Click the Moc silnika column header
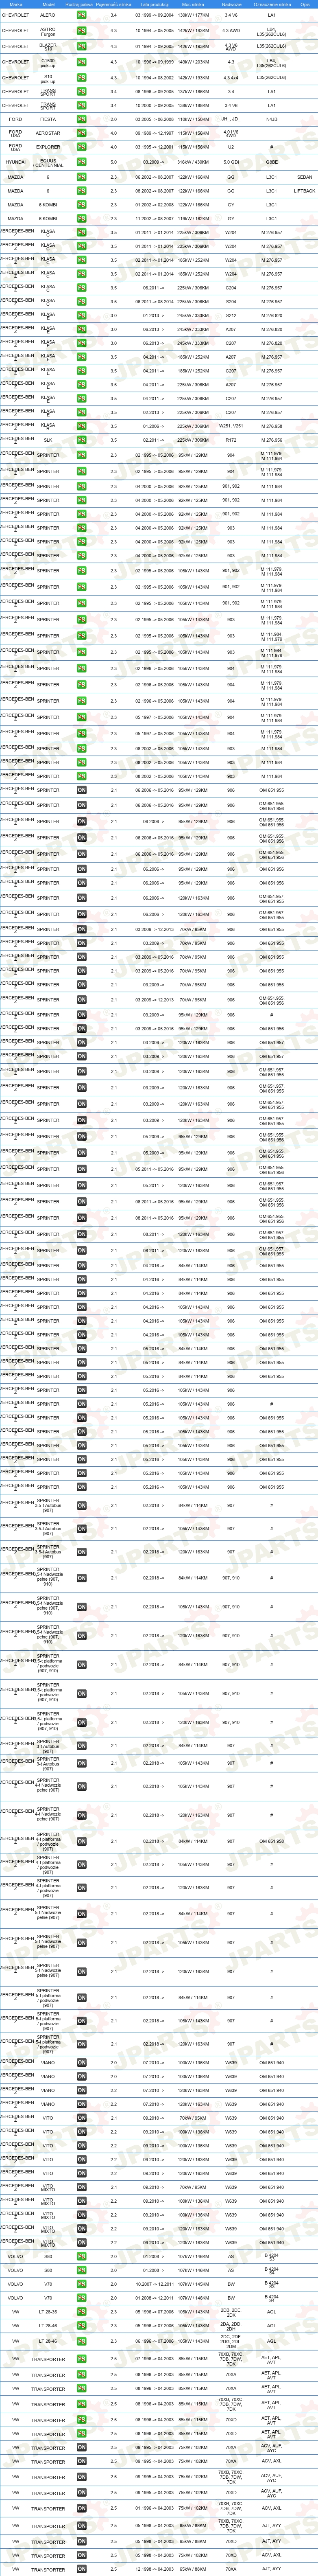The width and height of the screenshot is (318, 2576). coord(193,4)
